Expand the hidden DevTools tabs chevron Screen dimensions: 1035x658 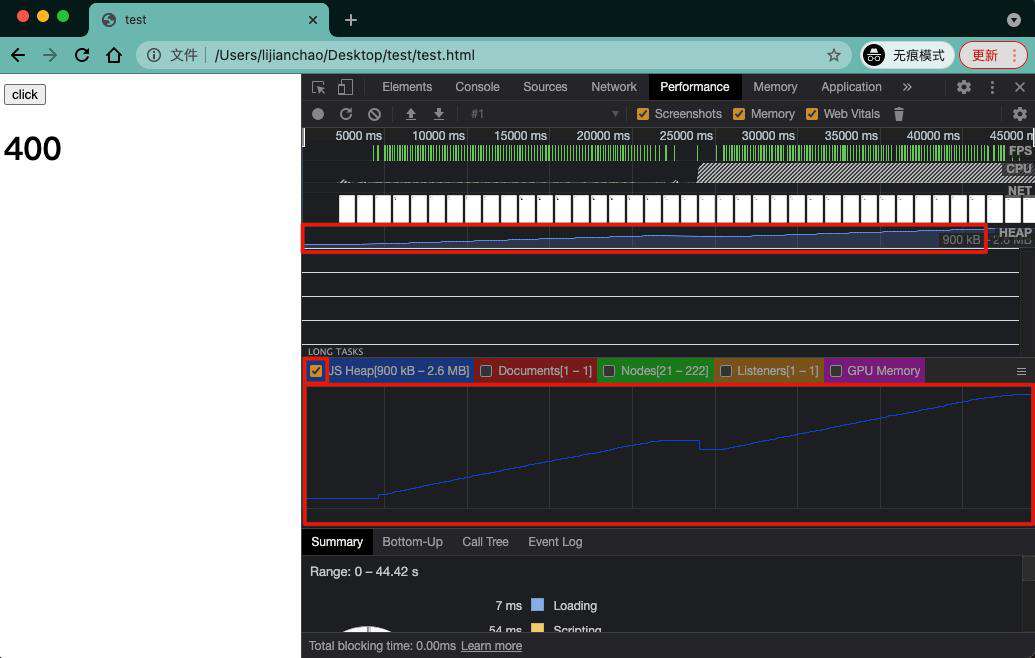907,87
